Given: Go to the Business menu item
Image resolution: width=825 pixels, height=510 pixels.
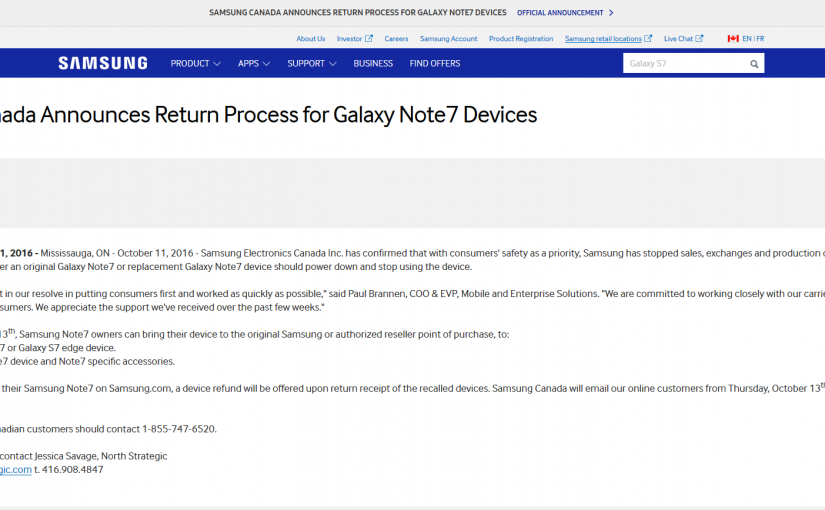Looking at the screenshot, I should [373, 63].
